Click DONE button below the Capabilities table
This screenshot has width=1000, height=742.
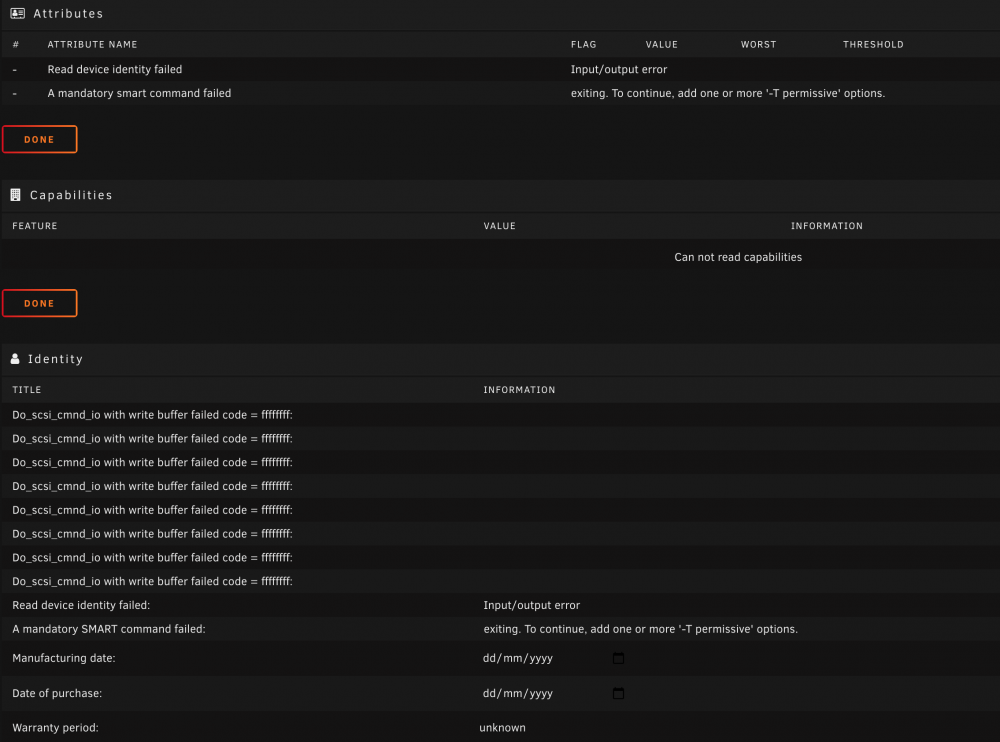[x=40, y=303]
